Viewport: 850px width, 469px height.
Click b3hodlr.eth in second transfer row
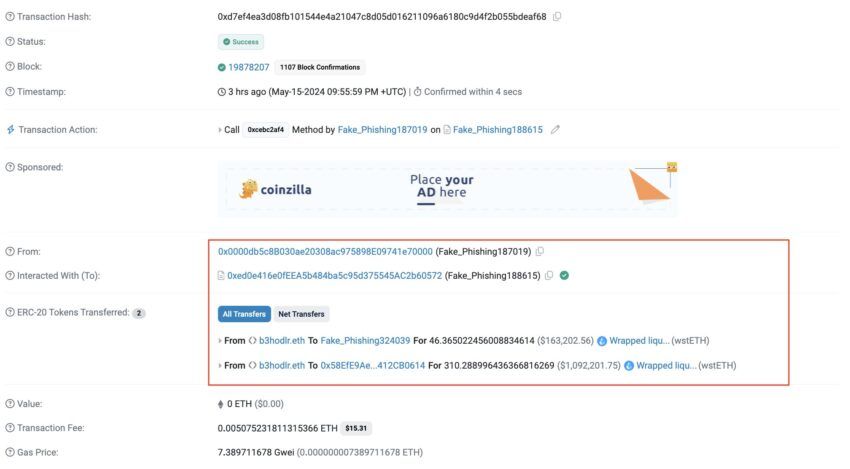(282, 365)
